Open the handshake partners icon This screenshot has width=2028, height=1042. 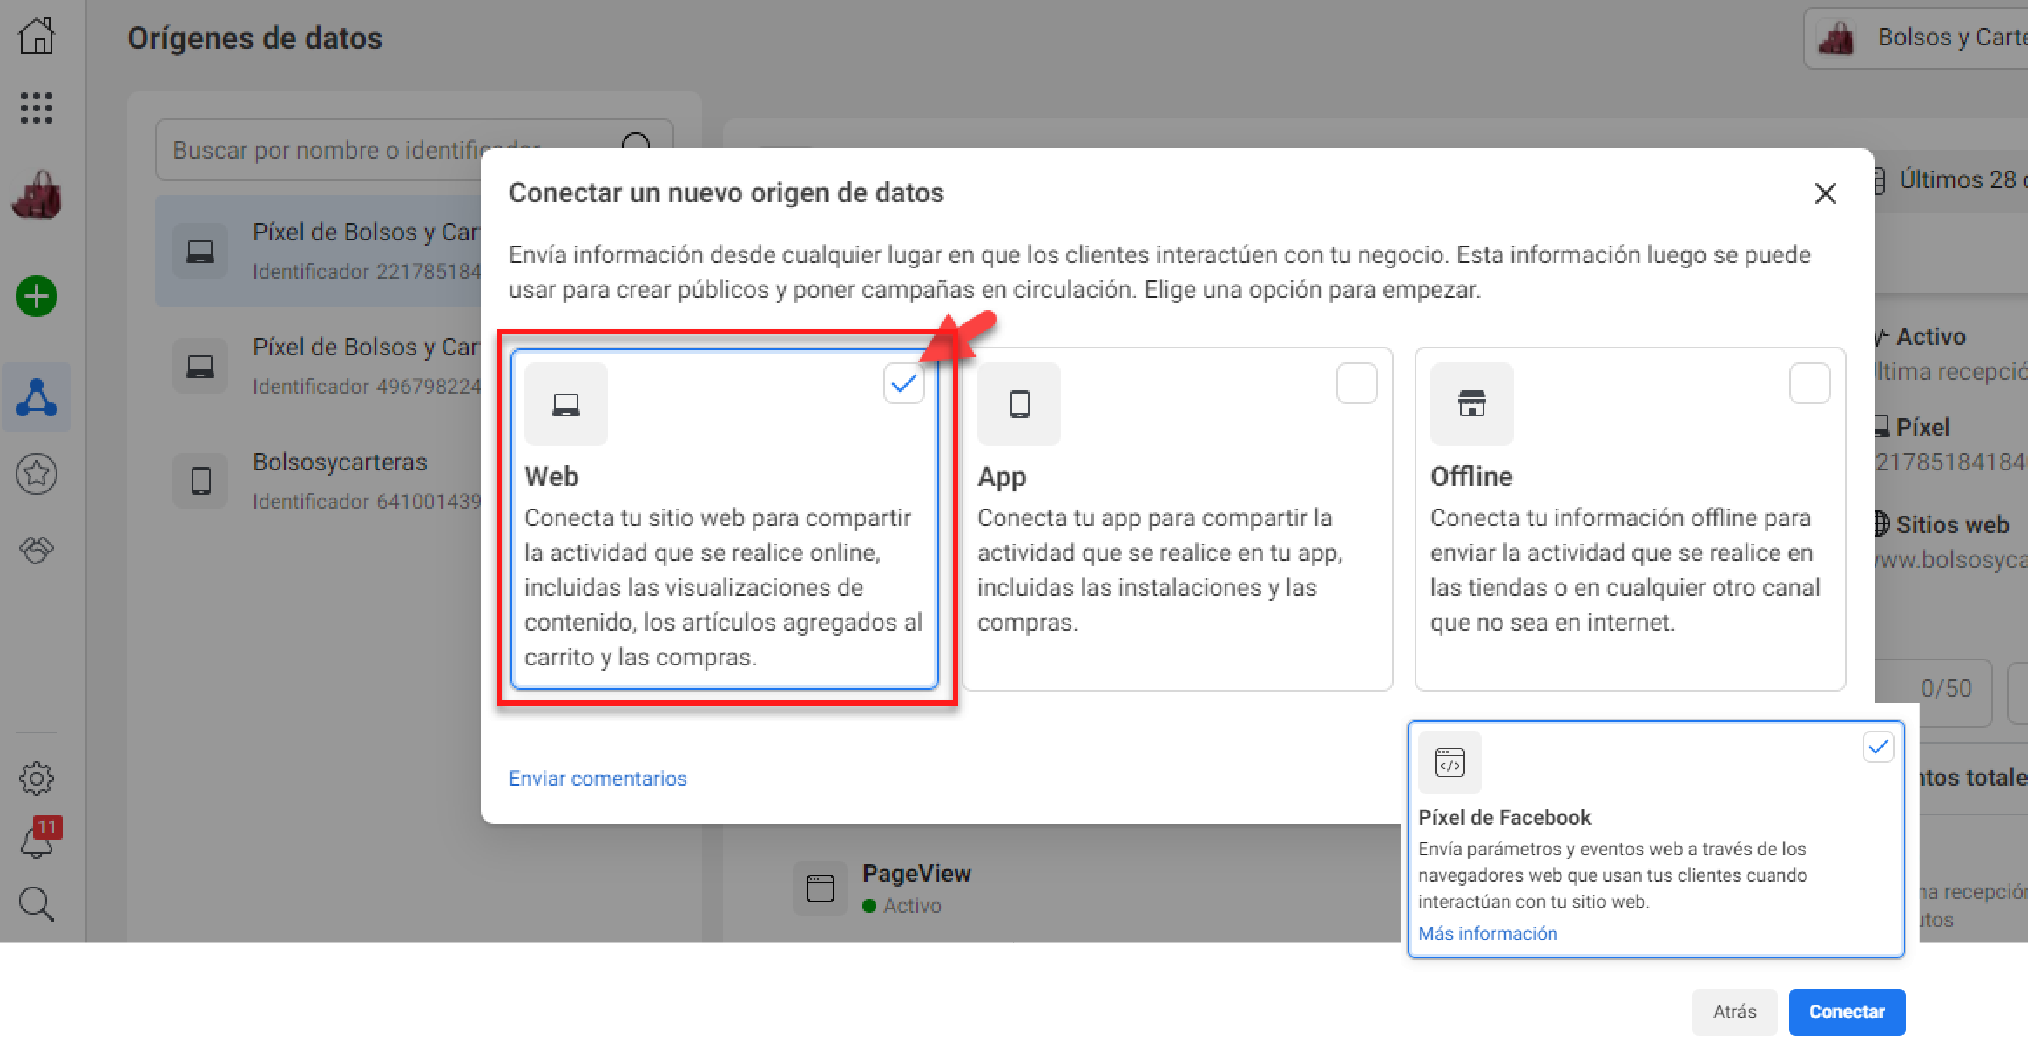37,549
